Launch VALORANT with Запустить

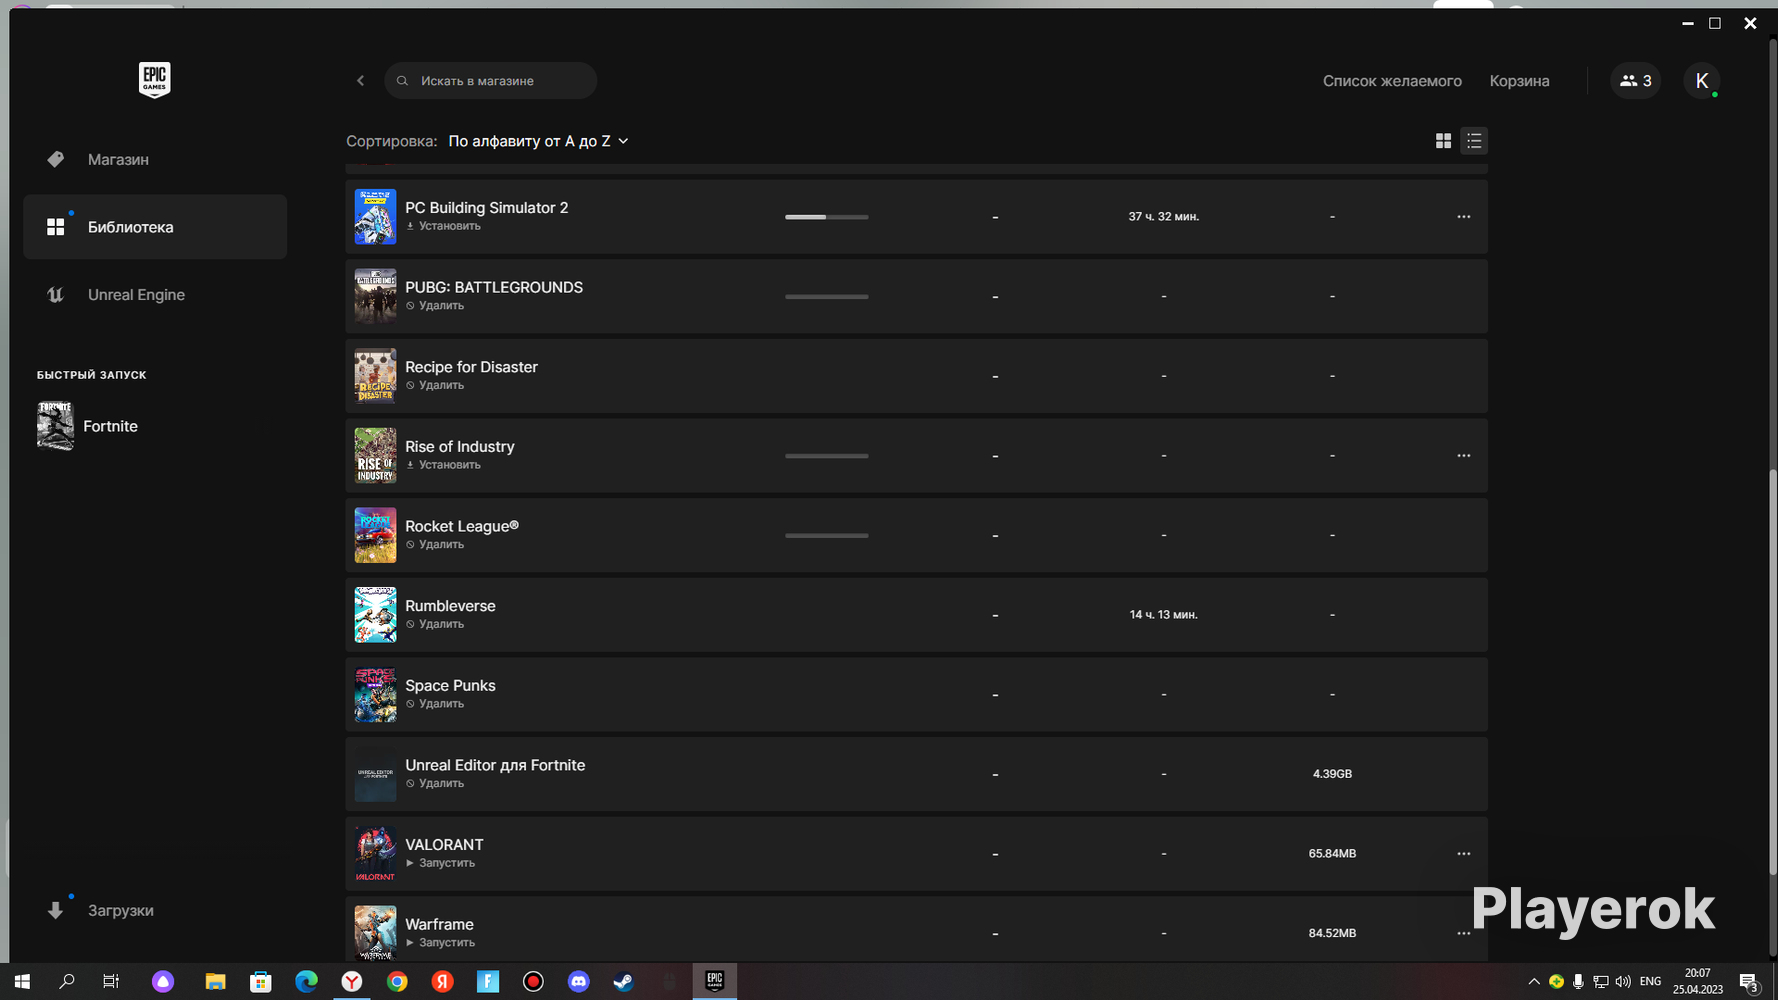[440, 863]
